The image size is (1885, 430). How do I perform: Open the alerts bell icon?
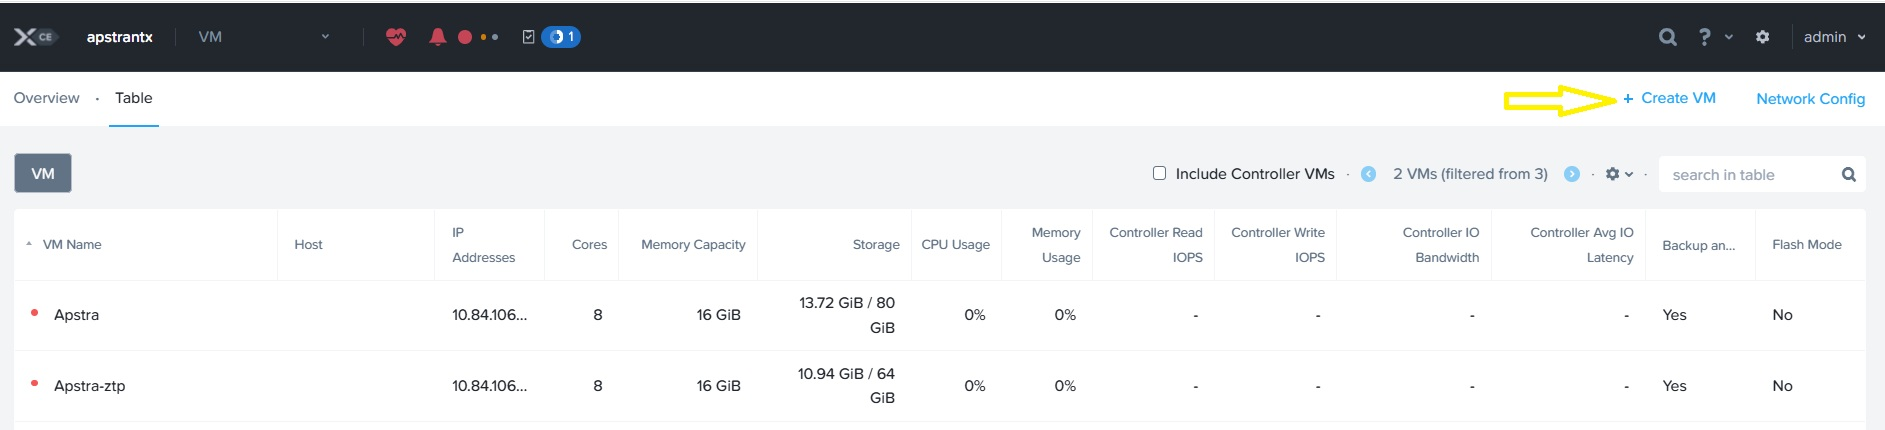point(437,37)
